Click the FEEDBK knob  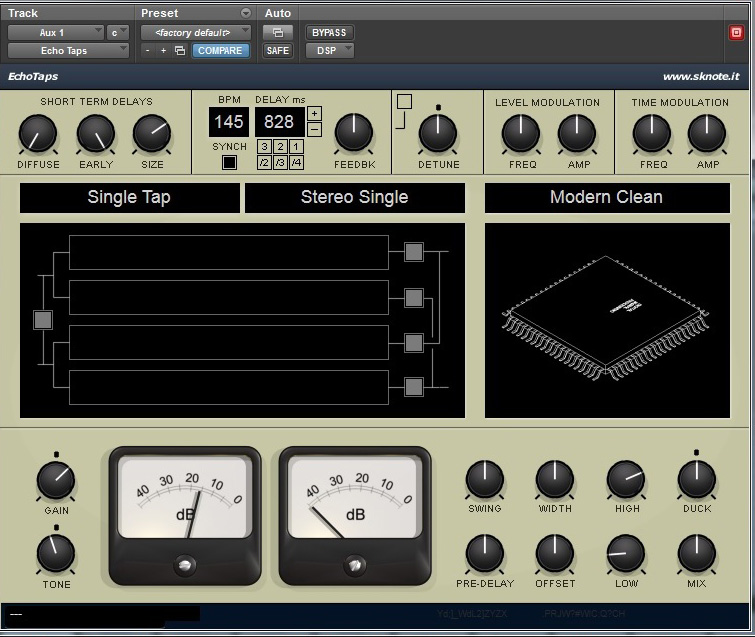[x=353, y=132]
